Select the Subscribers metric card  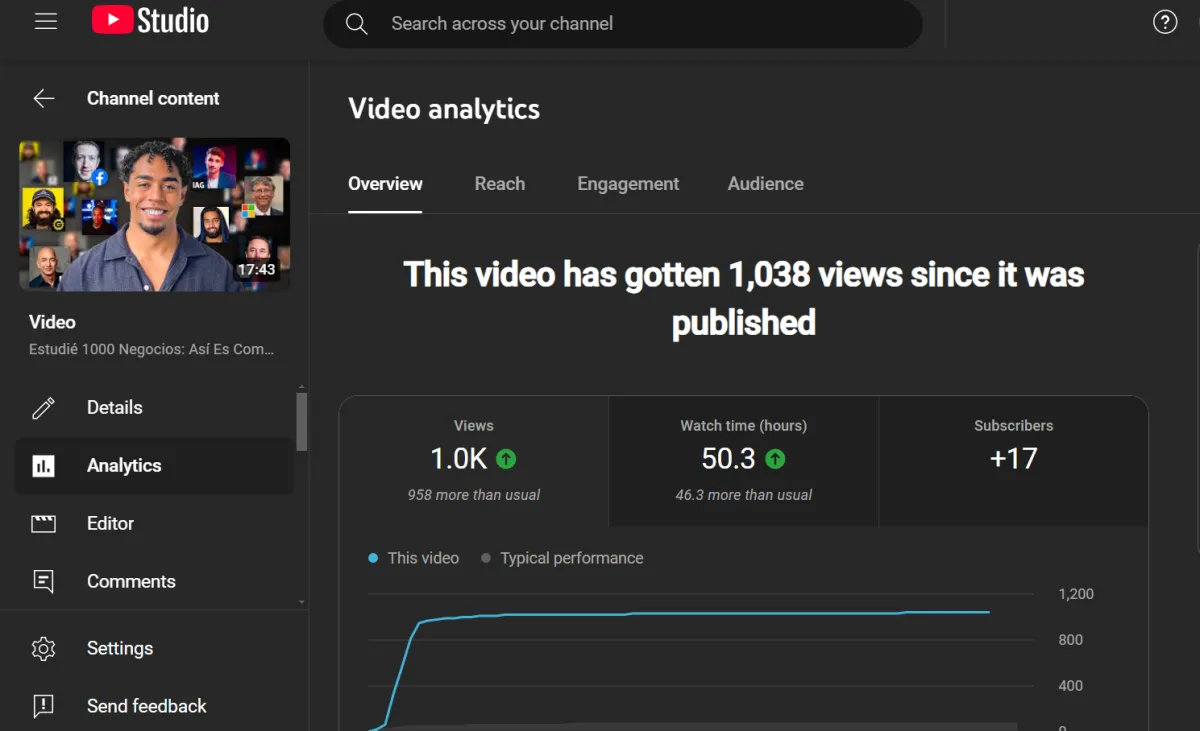coord(1014,461)
